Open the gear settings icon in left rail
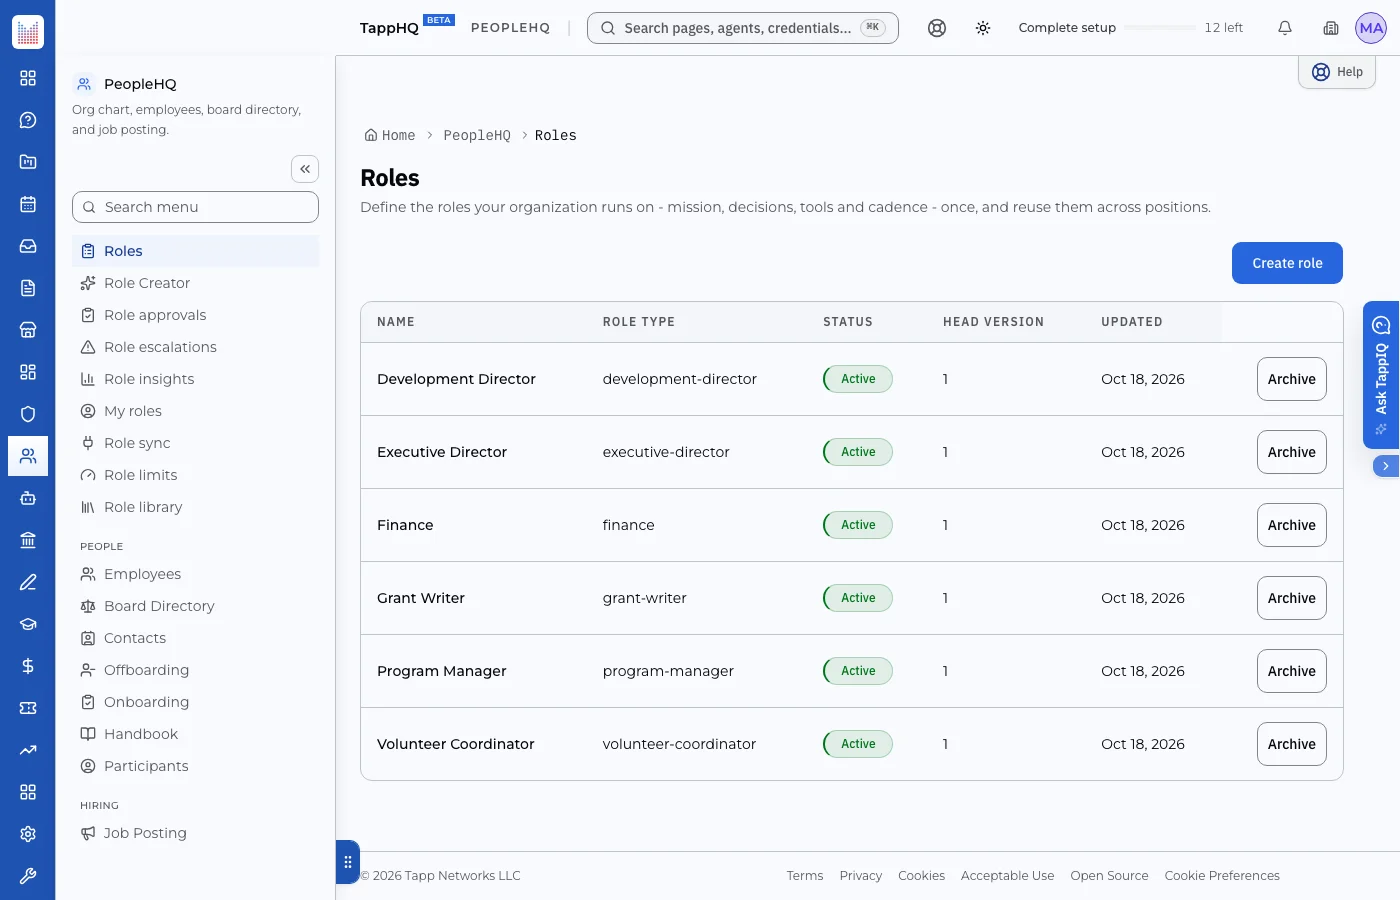Viewport: 1400px width, 900px height. pyautogui.click(x=28, y=834)
